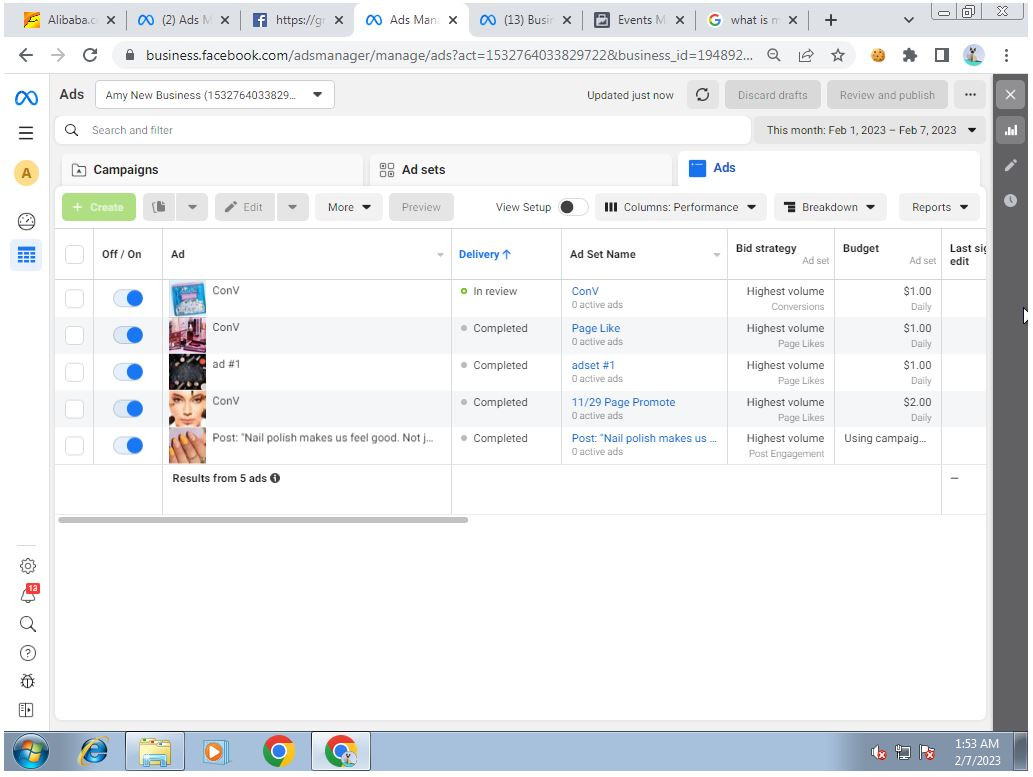
Task: Open the Meta logo home icon
Action: click(x=26, y=98)
